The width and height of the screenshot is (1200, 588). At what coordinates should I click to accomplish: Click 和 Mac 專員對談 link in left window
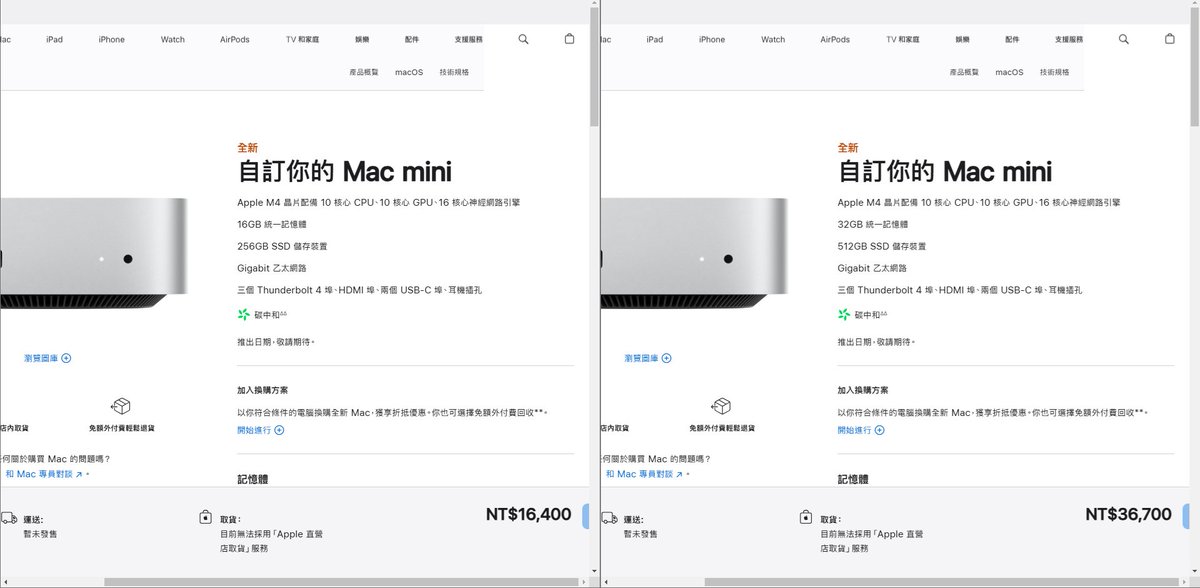[x=45, y=474]
